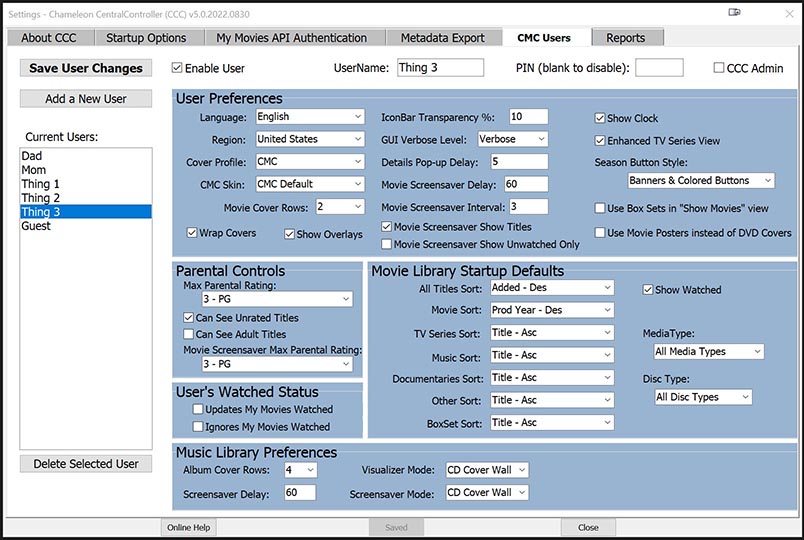Enable Can See Adult Titles
Image resolution: width=804 pixels, height=540 pixels.
pos(188,334)
